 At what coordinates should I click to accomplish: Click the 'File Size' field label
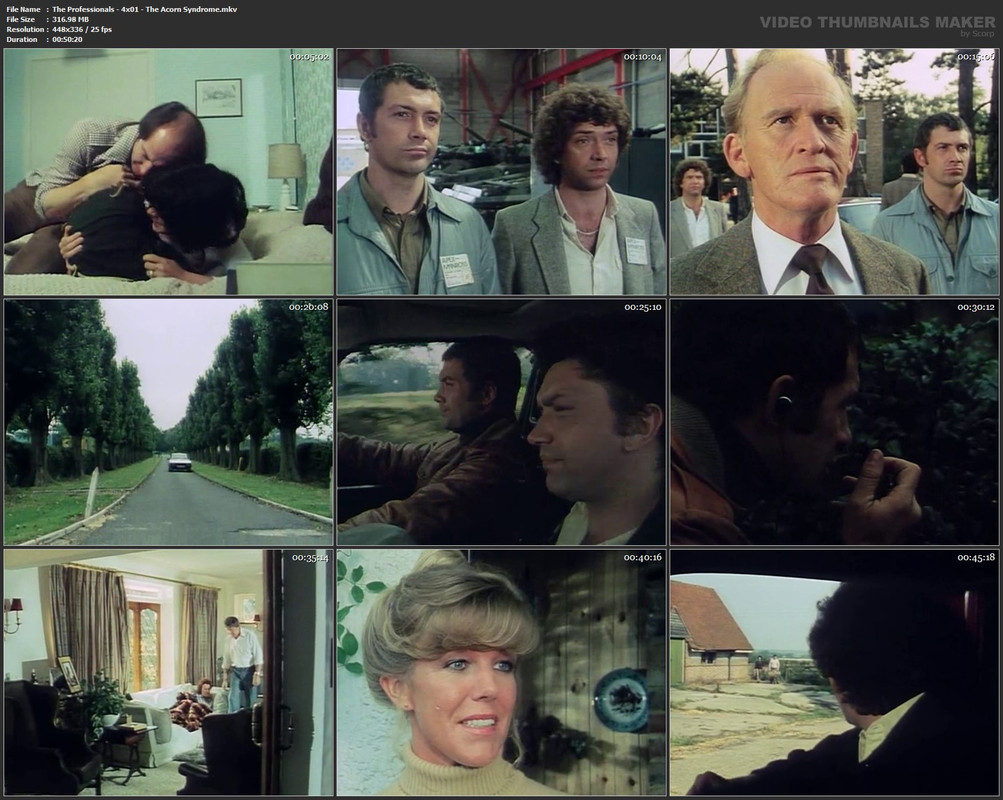click(x=20, y=19)
